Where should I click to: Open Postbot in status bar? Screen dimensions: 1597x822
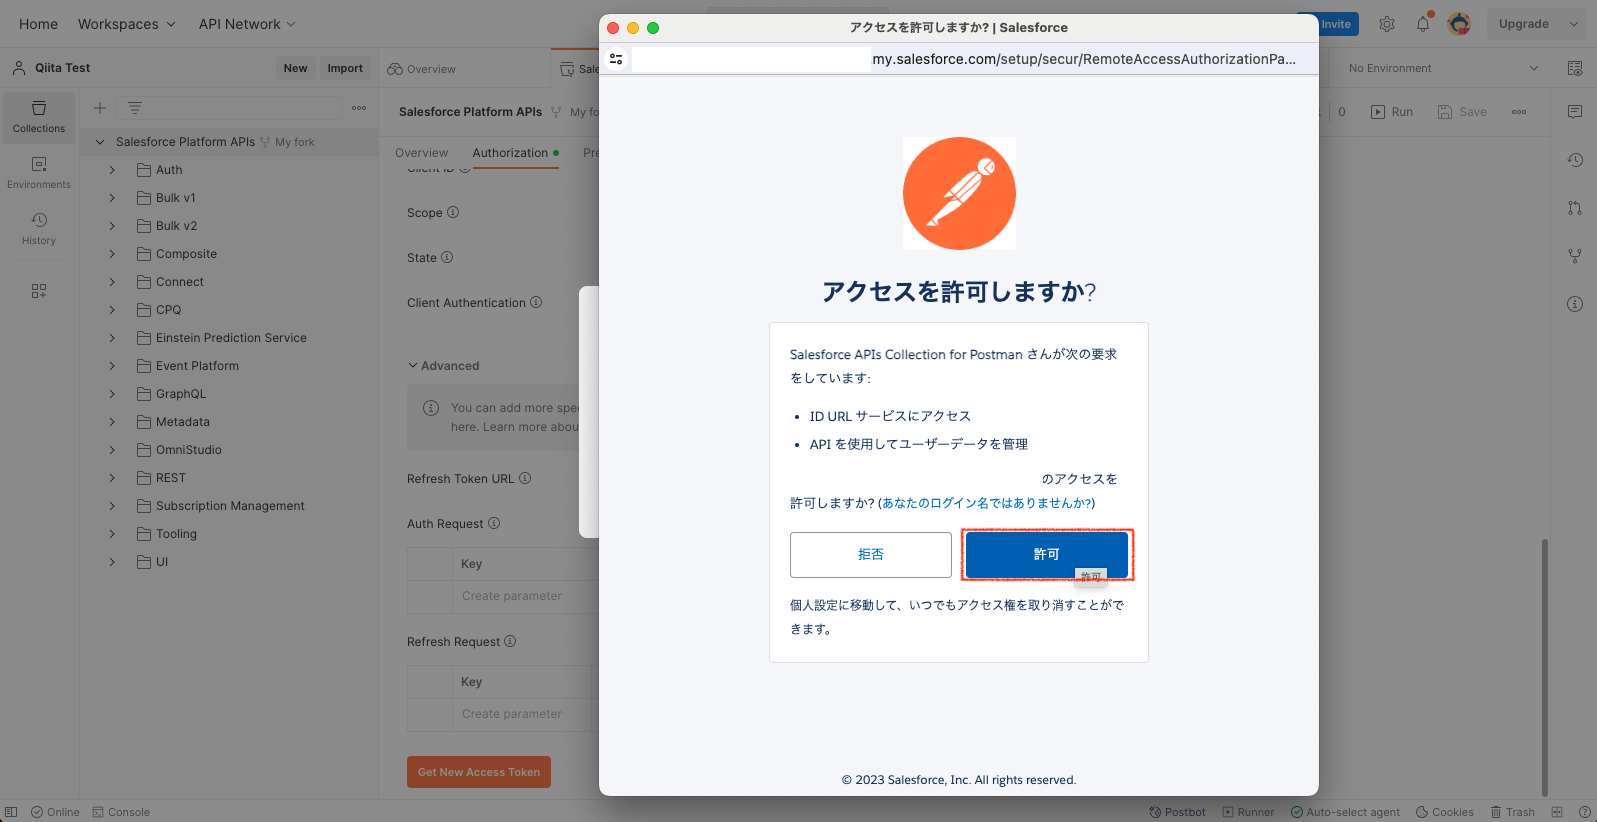tap(1177, 812)
